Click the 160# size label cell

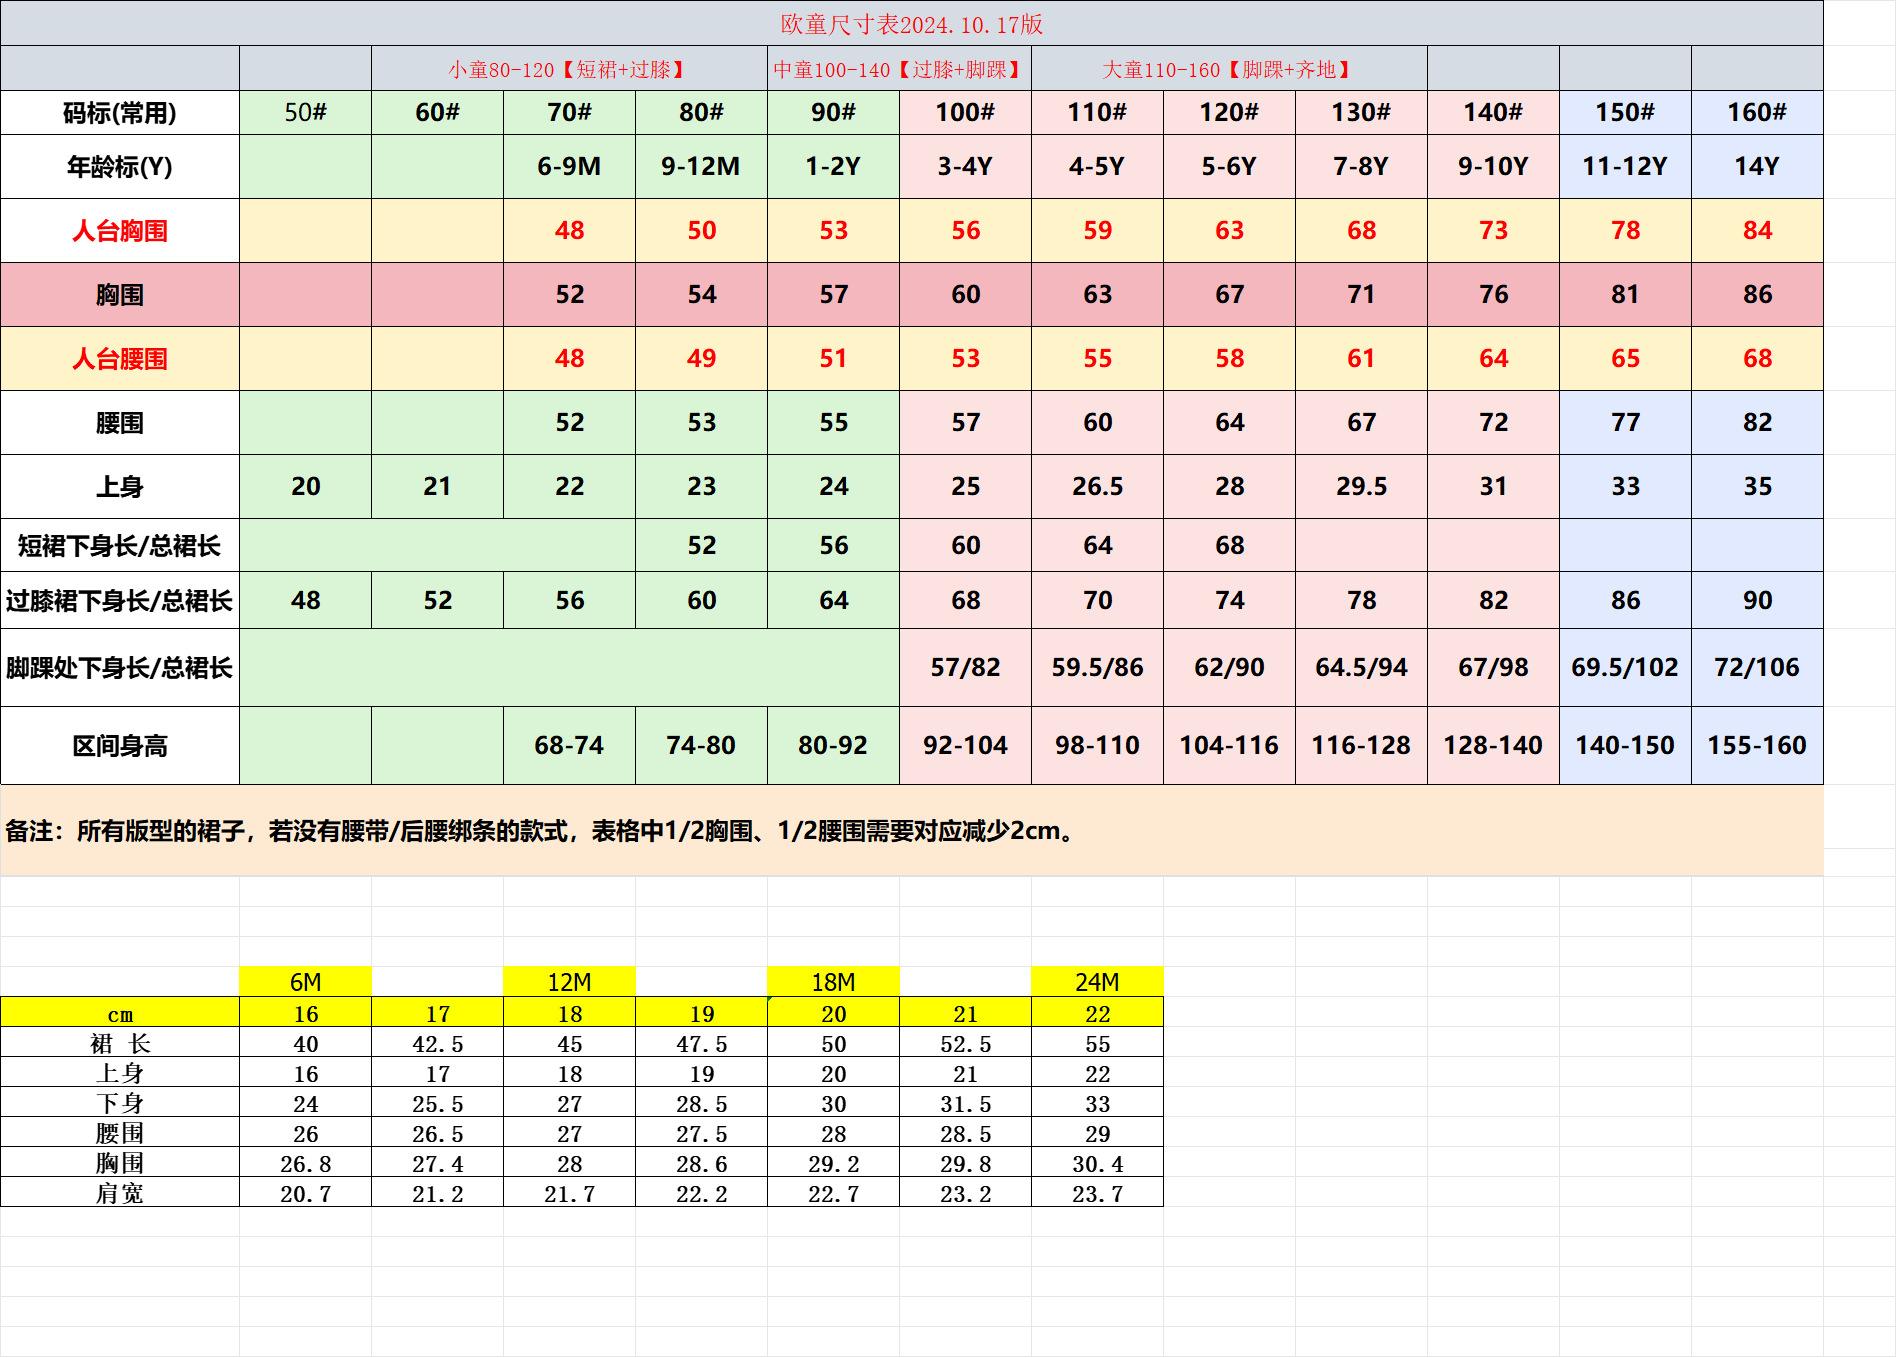click(1756, 112)
